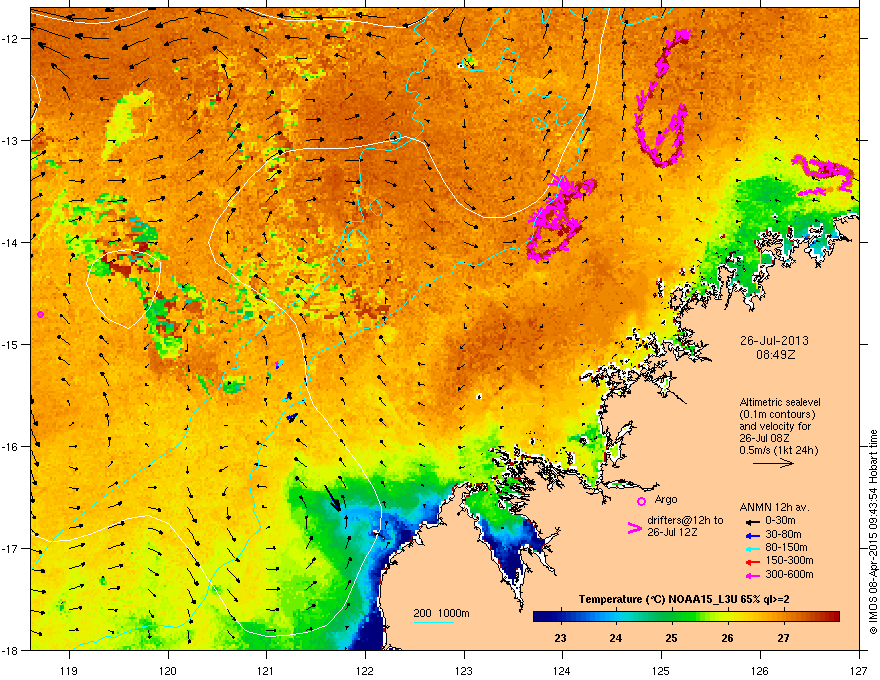This screenshot has height=680, width=880.
Task: Click the magenta drifter track near 126.7°E 13.3°S
Action: click(x=822, y=175)
